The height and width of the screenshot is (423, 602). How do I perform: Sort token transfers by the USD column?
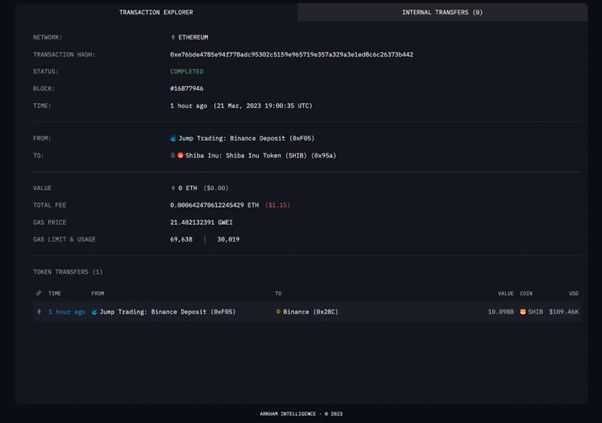click(x=573, y=293)
